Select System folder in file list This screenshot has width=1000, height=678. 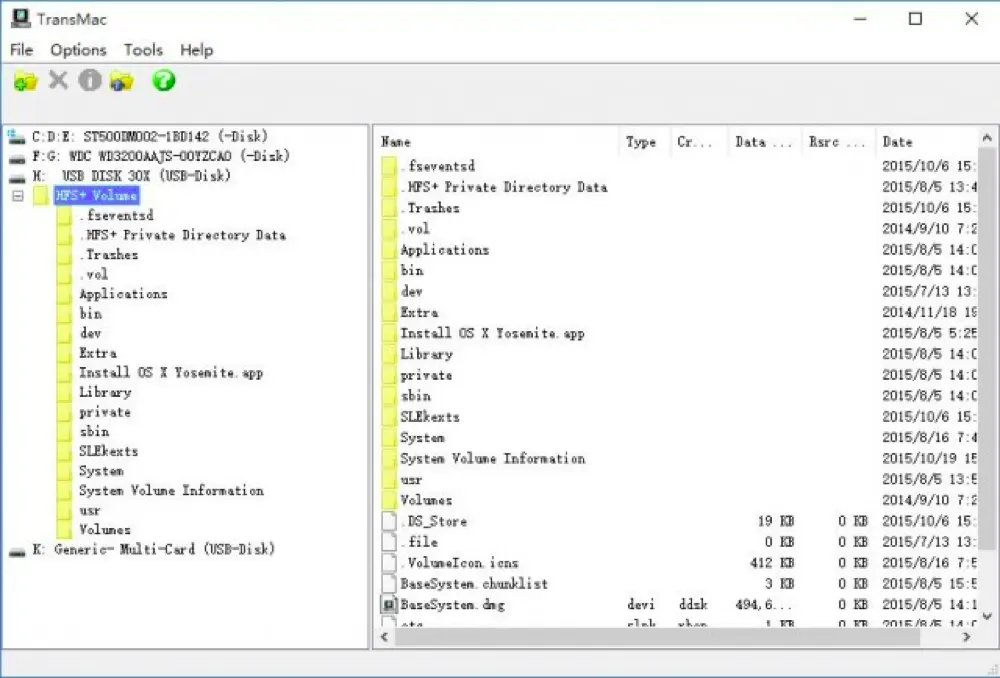click(x=422, y=438)
